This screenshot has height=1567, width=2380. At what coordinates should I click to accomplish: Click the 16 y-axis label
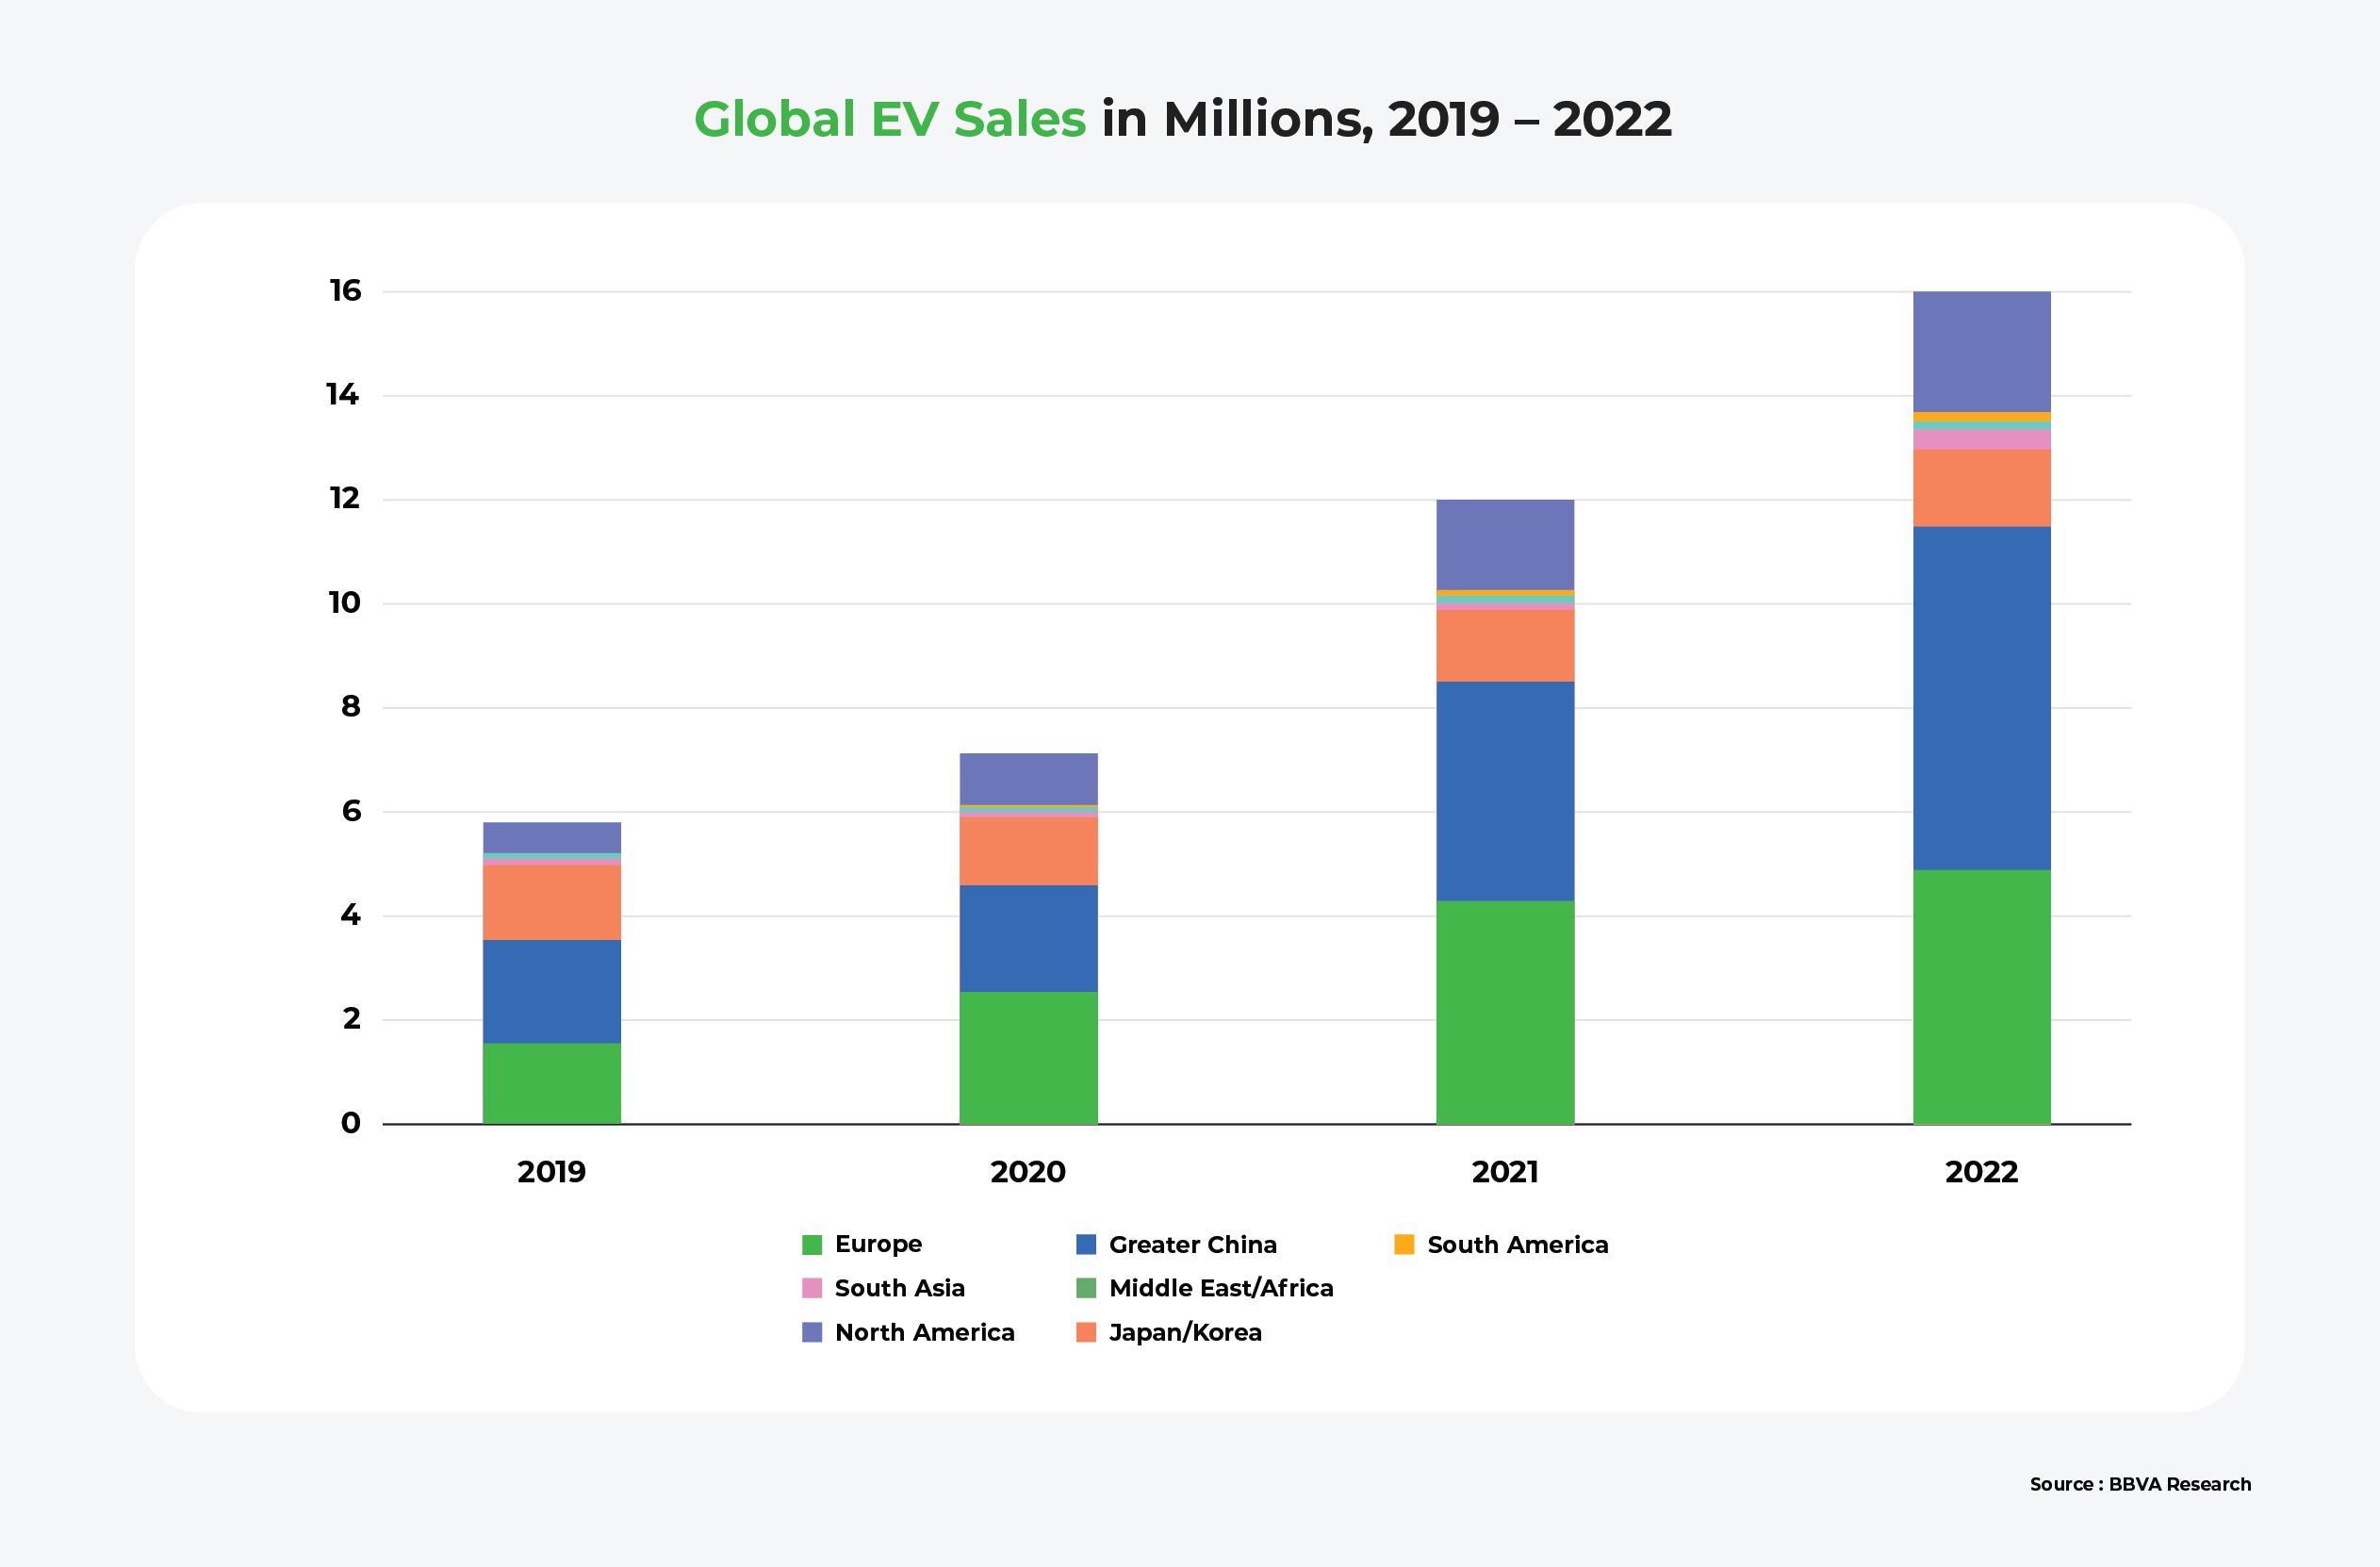pos(345,291)
